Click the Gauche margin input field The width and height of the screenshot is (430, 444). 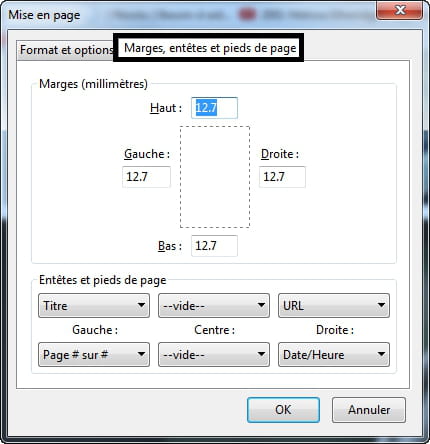coord(146,177)
